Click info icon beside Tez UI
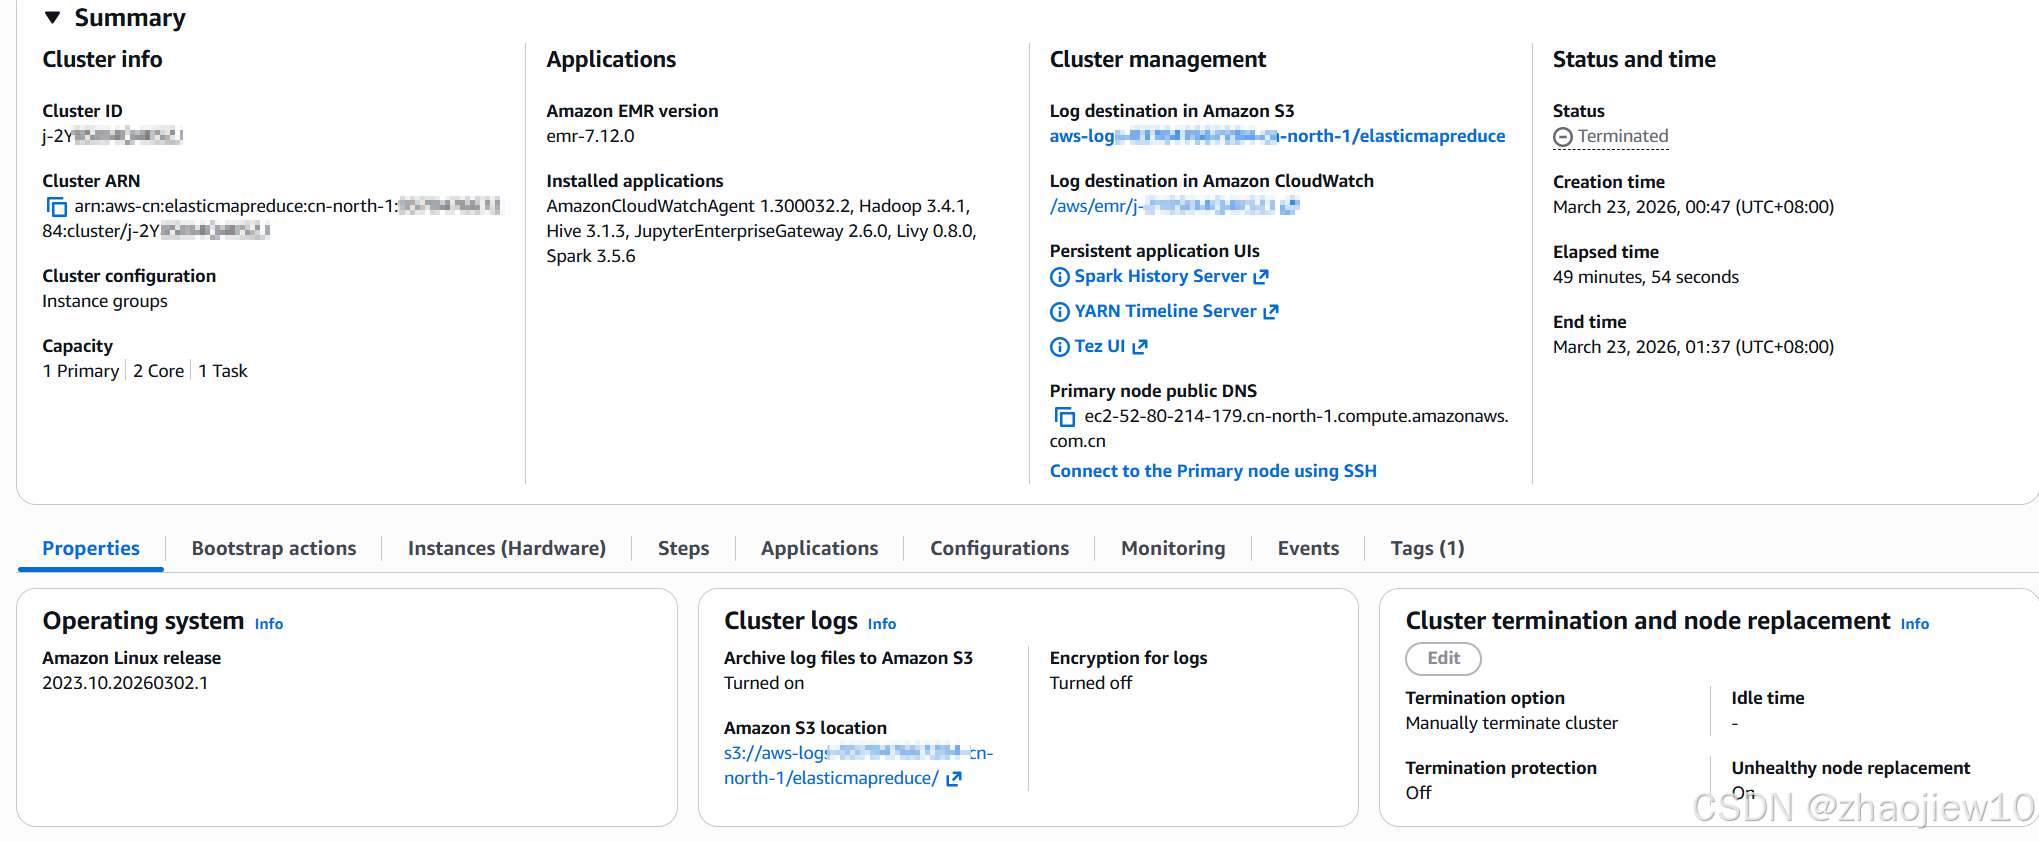 (1059, 347)
